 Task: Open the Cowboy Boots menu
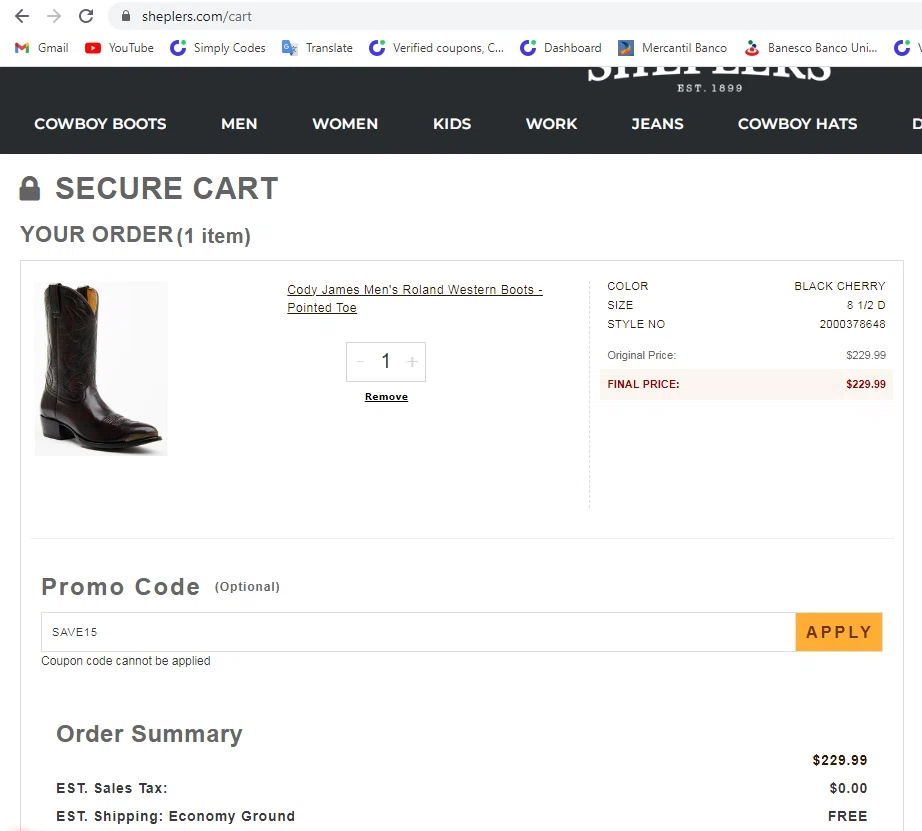click(100, 124)
